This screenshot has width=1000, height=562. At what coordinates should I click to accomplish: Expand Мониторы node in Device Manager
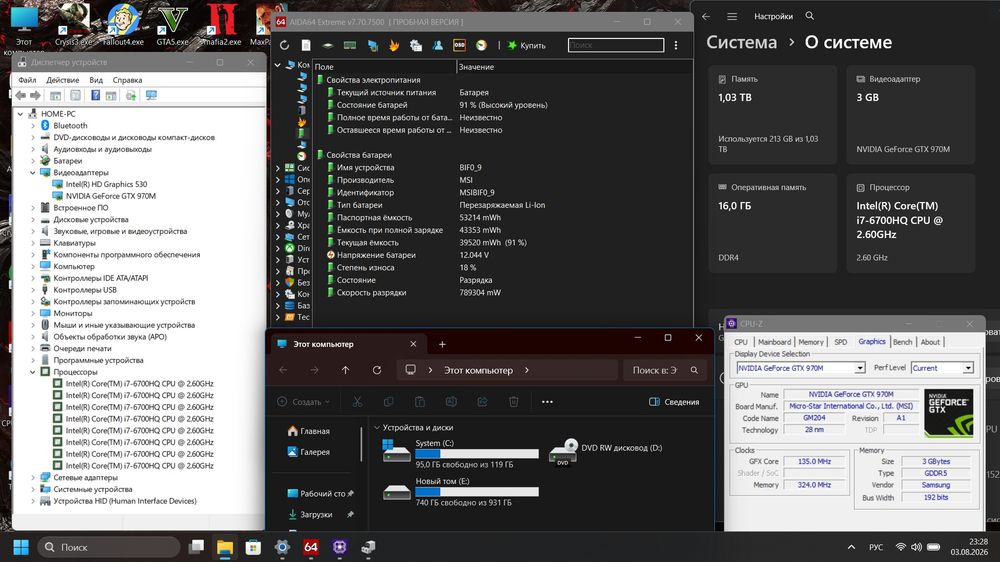click(33, 313)
